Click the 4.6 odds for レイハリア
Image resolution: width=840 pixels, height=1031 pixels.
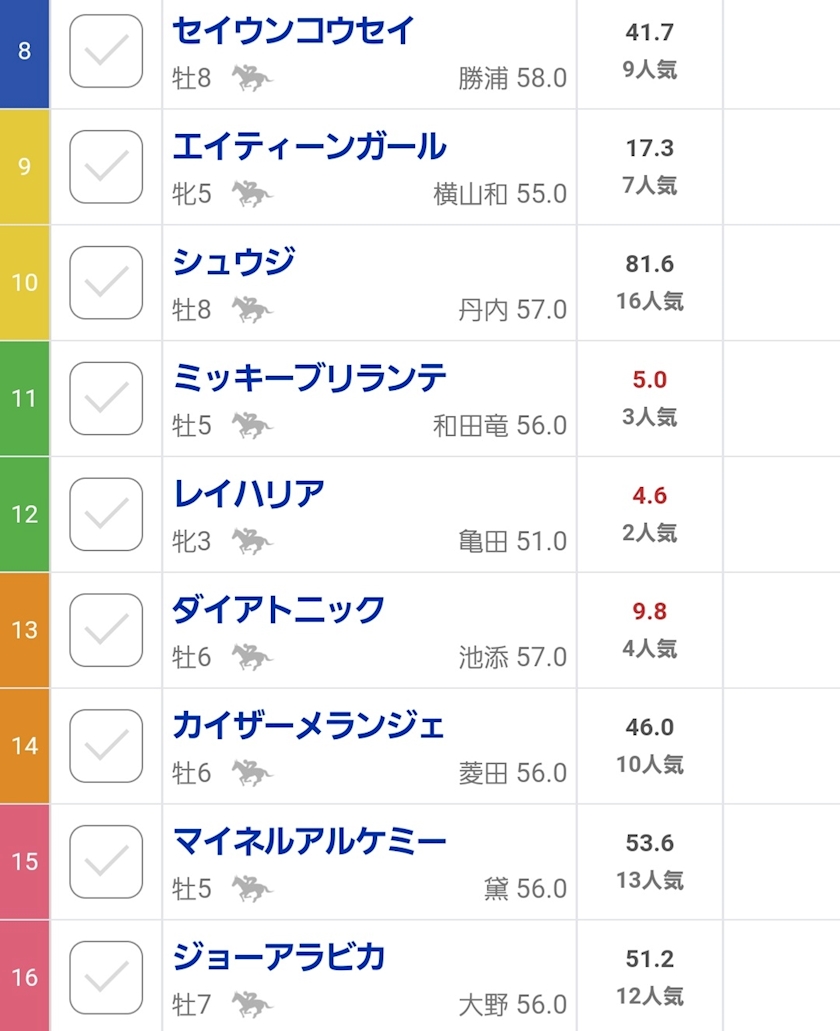(x=649, y=496)
